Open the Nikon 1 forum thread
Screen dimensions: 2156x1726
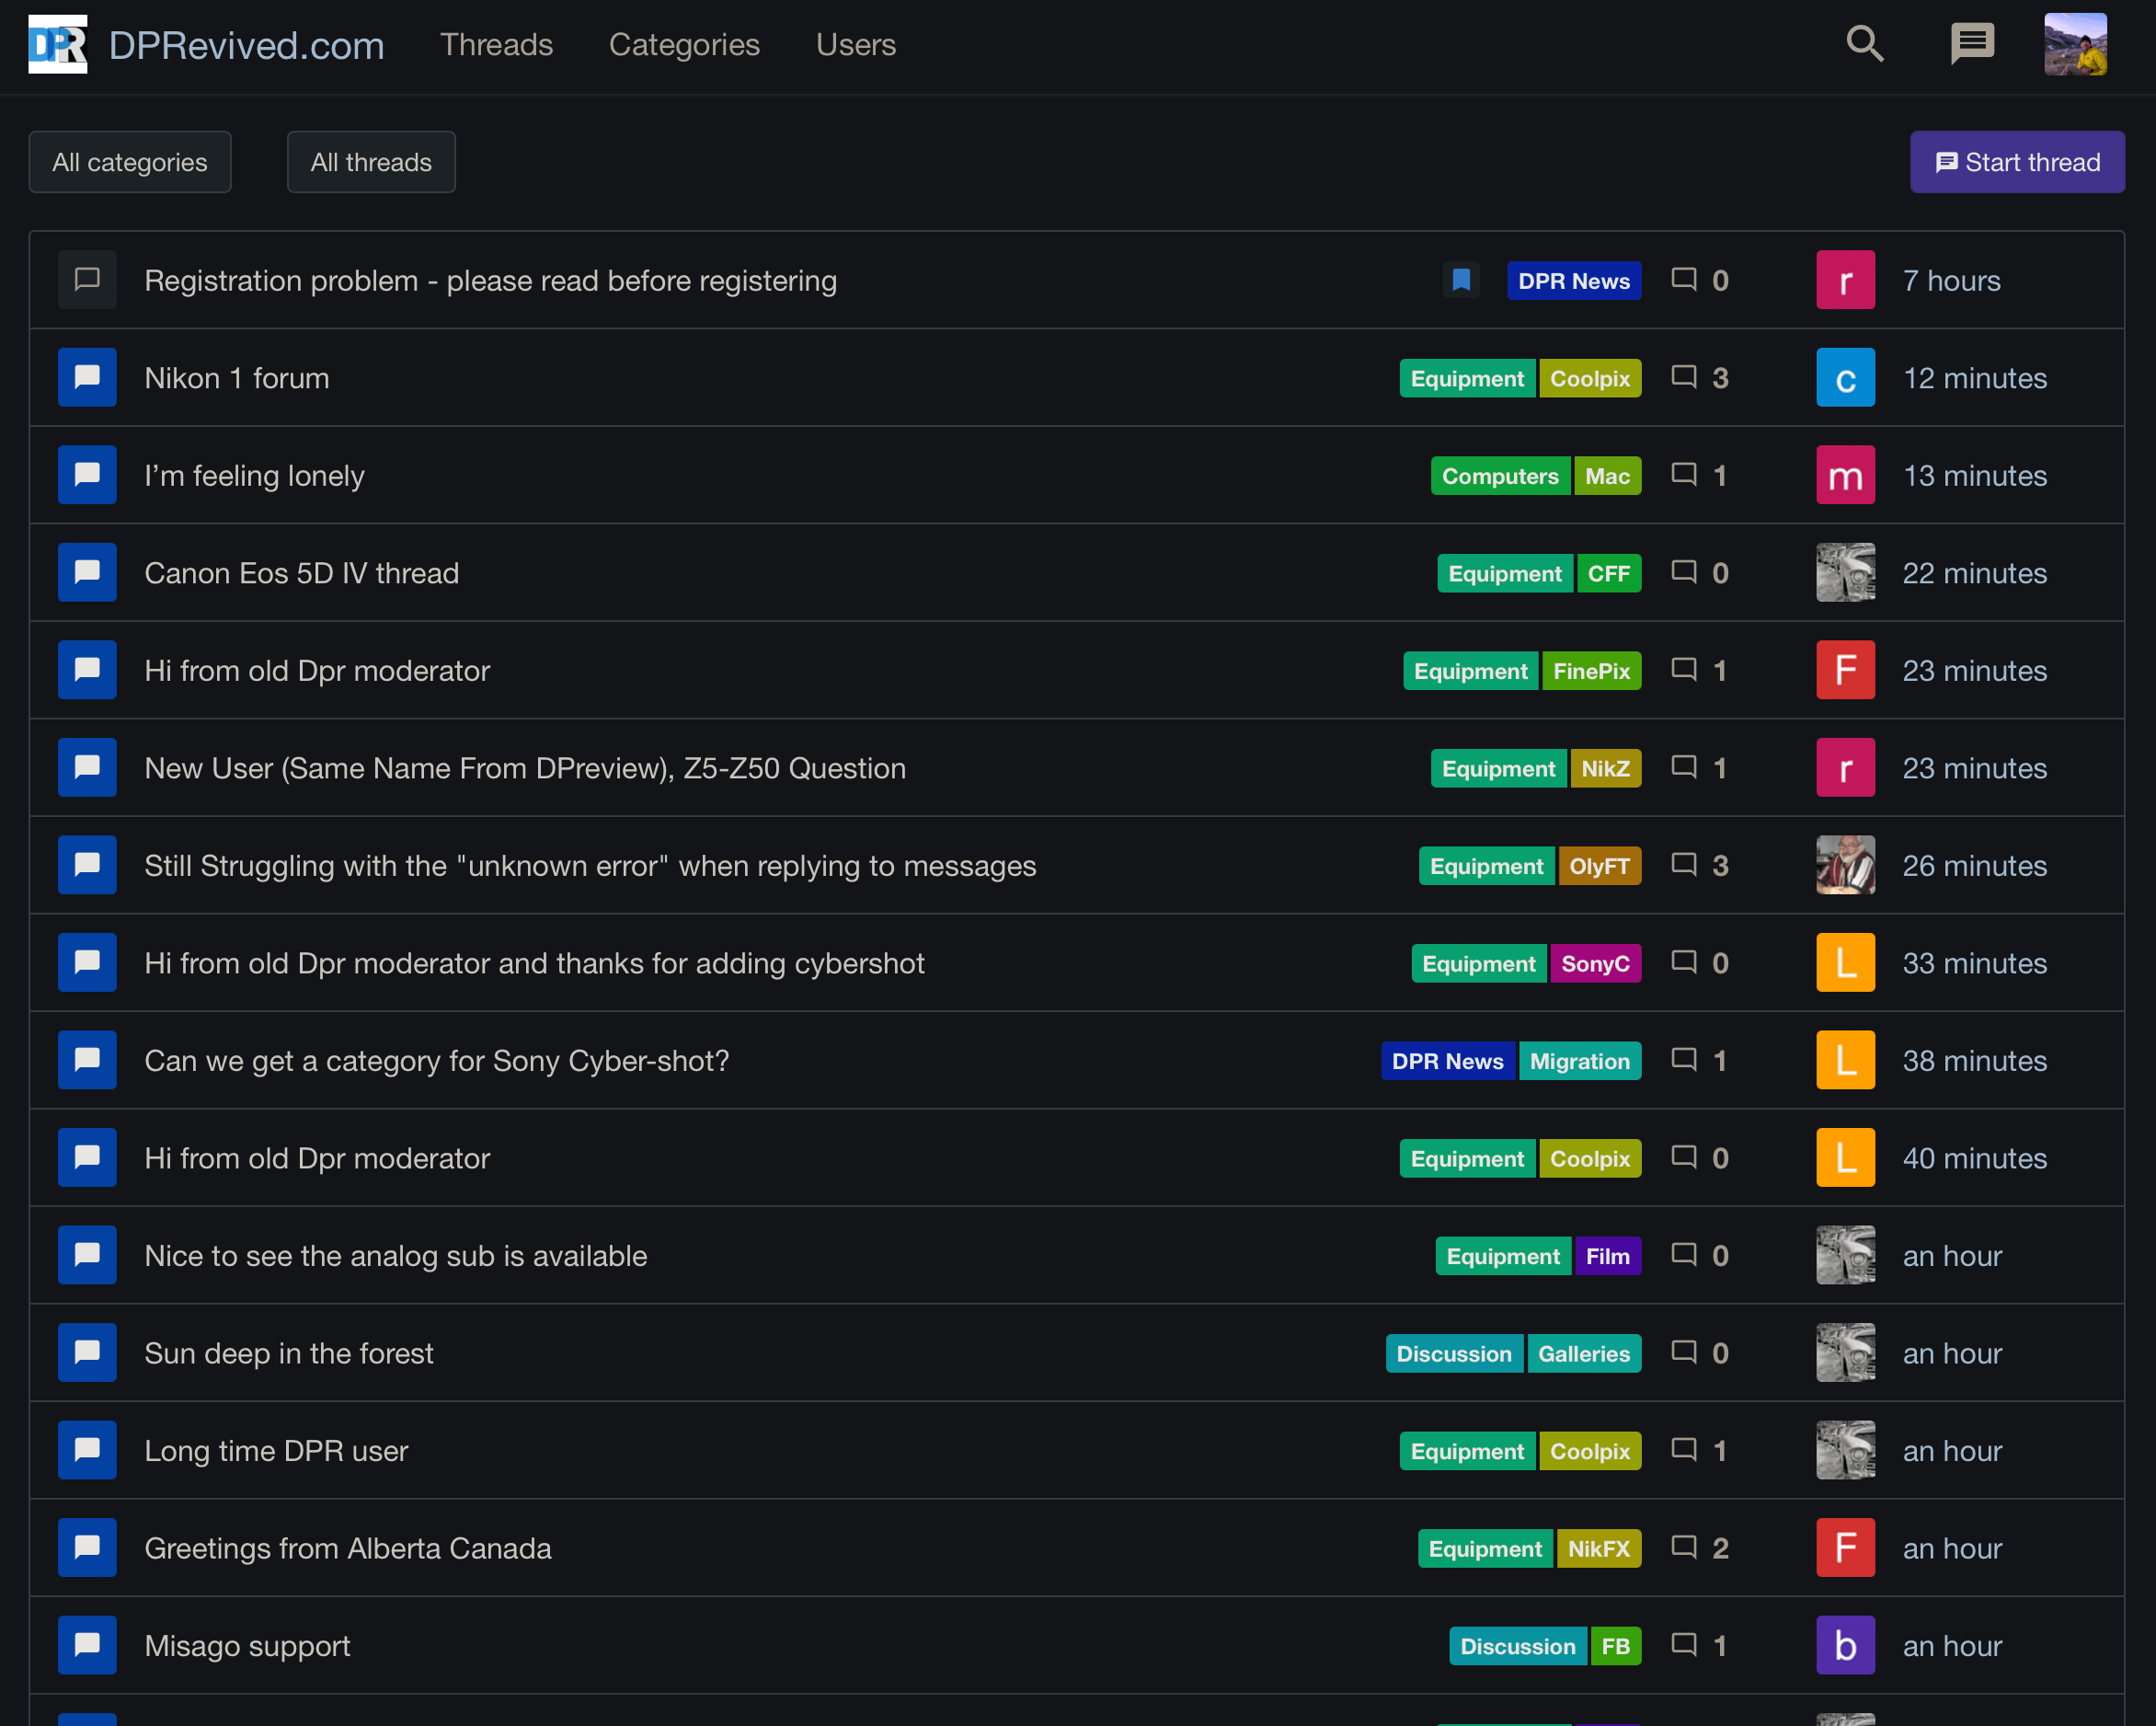(x=237, y=378)
